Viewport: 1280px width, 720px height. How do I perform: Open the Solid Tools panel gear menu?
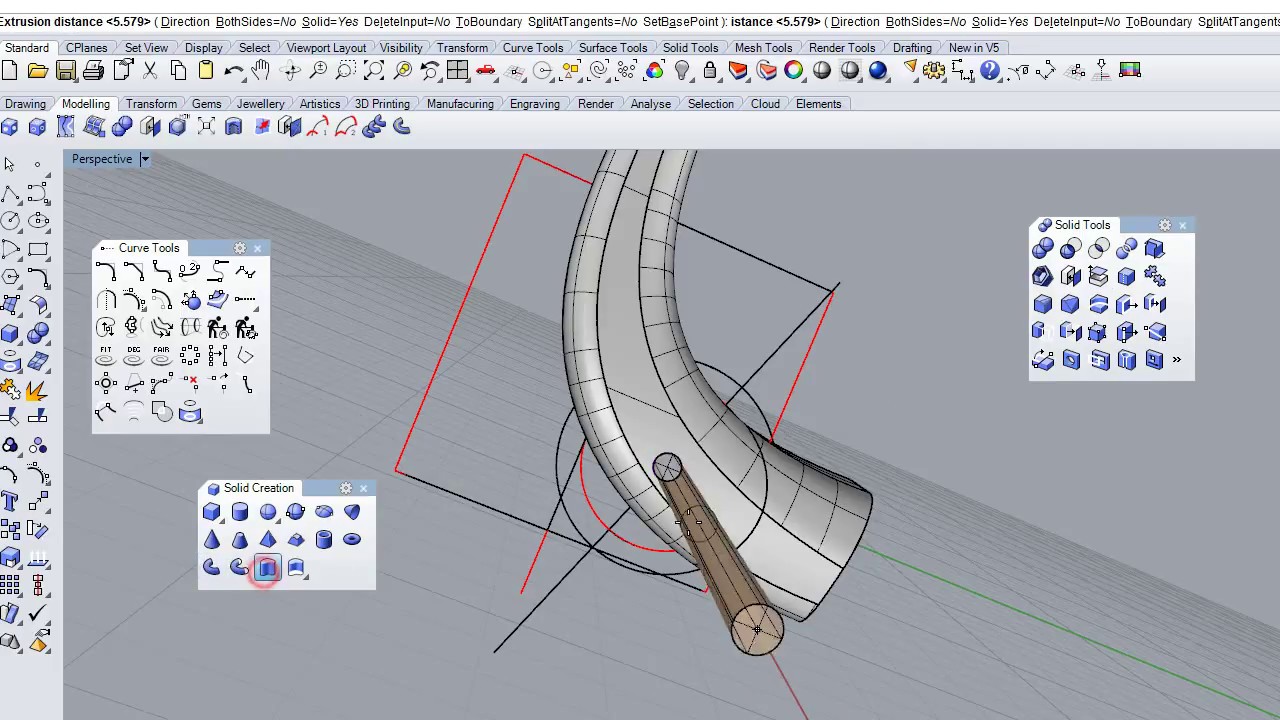pos(1165,225)
